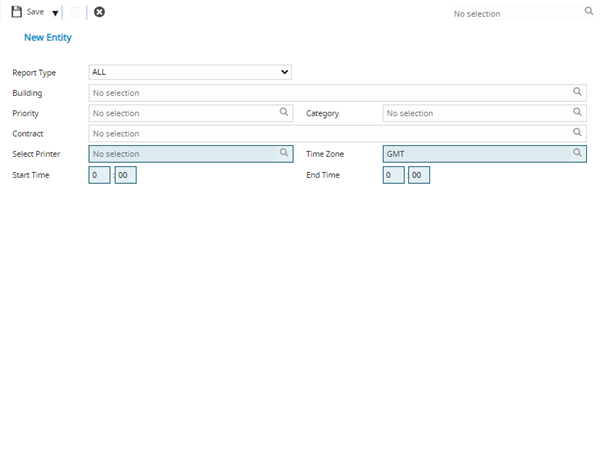Click the Select Printer search icon
Viewport: 600px width, 458px height.
click(x=284, y=154)
